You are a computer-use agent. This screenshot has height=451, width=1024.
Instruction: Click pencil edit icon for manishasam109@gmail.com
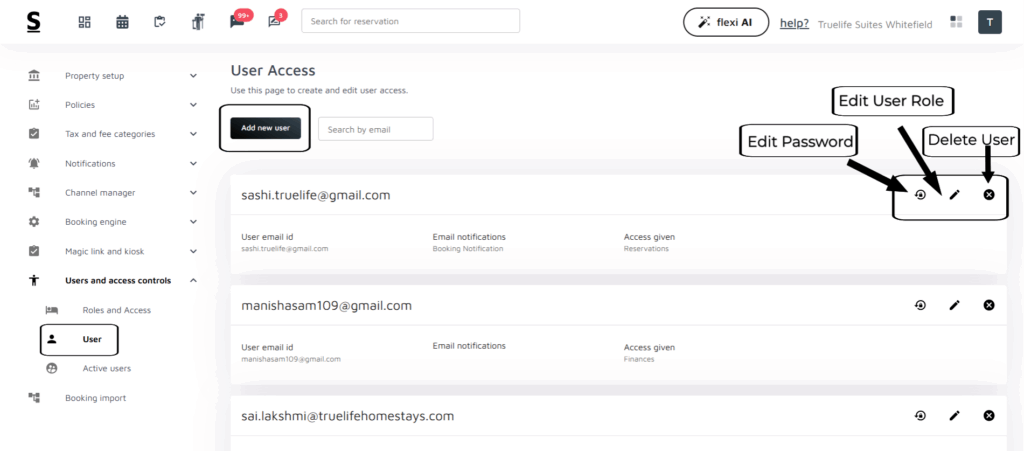click(x=954, y=305)
